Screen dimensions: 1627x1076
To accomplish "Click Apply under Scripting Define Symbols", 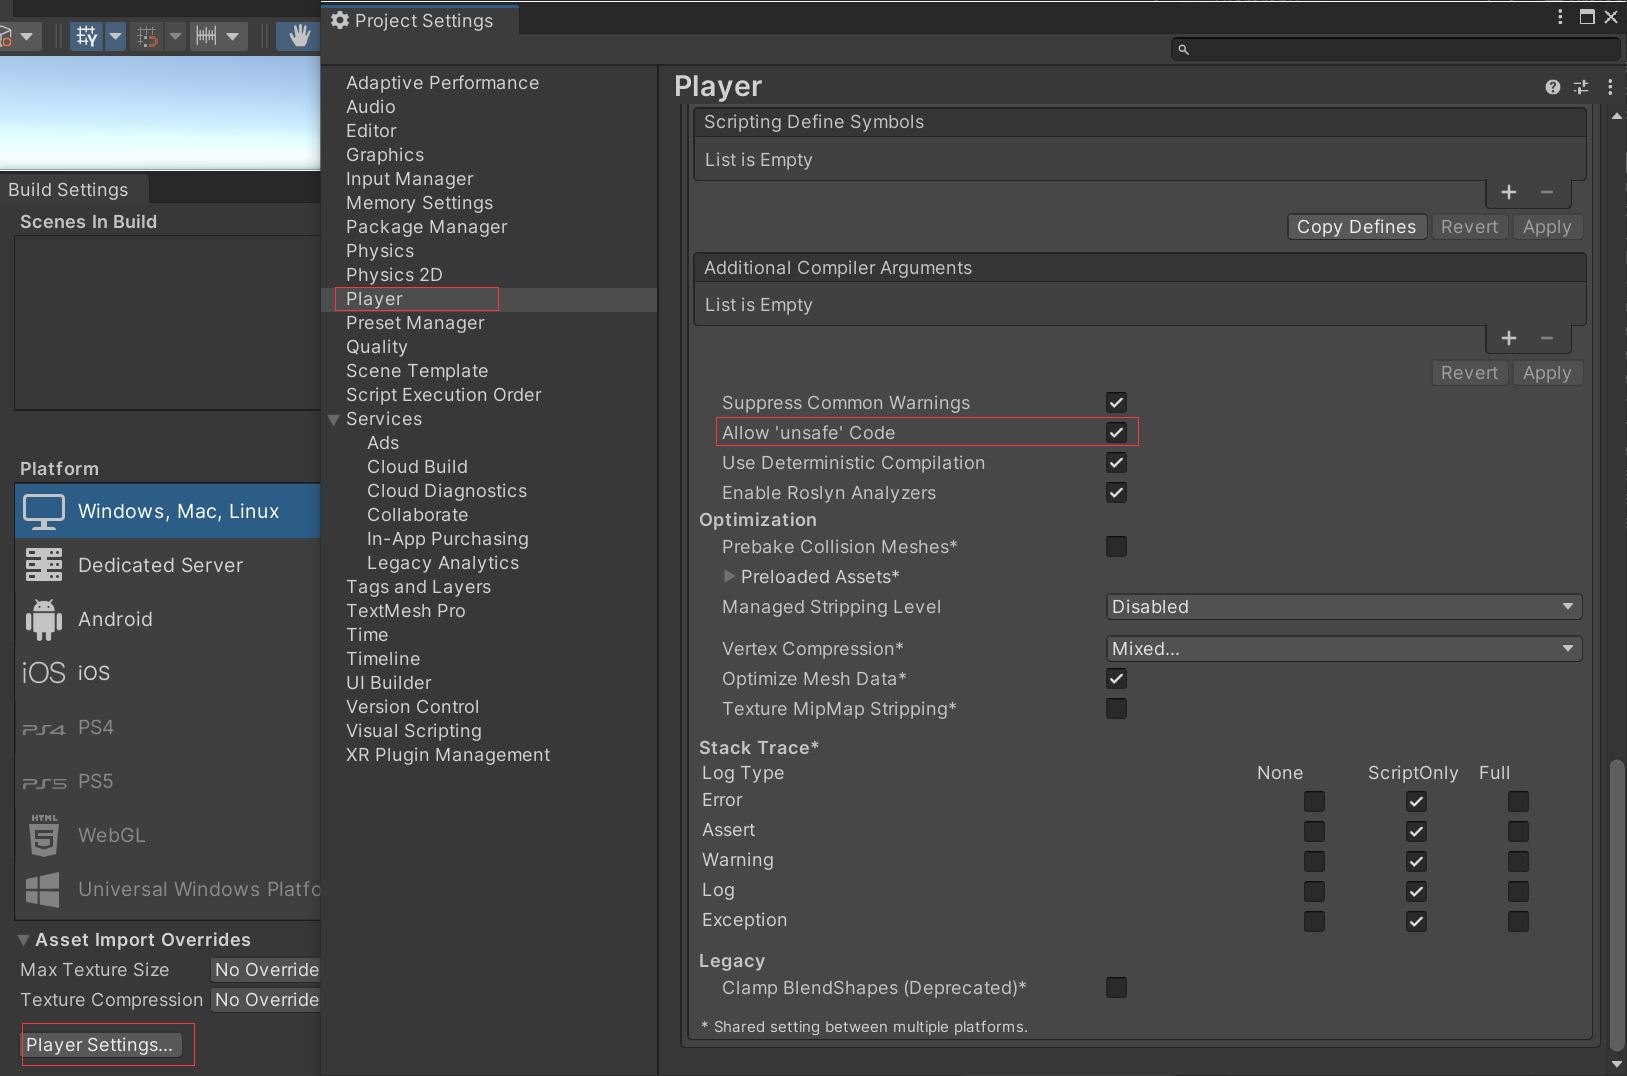I will click(x=1547, y=227).
